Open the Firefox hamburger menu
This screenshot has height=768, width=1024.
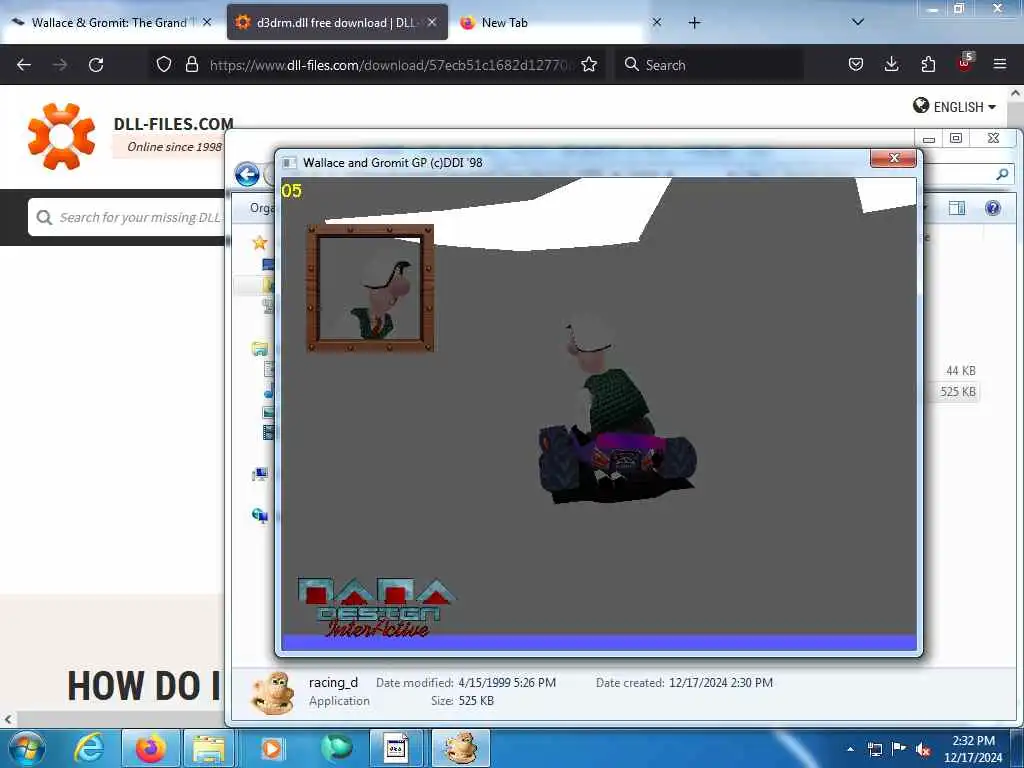click(x=1000, y=64)
